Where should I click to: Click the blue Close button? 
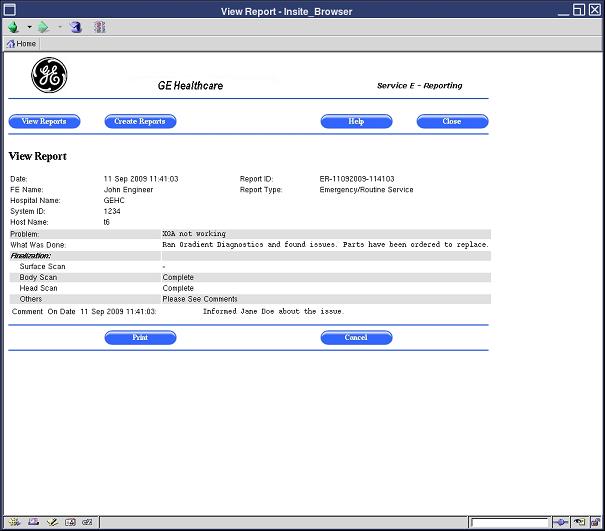452,122
